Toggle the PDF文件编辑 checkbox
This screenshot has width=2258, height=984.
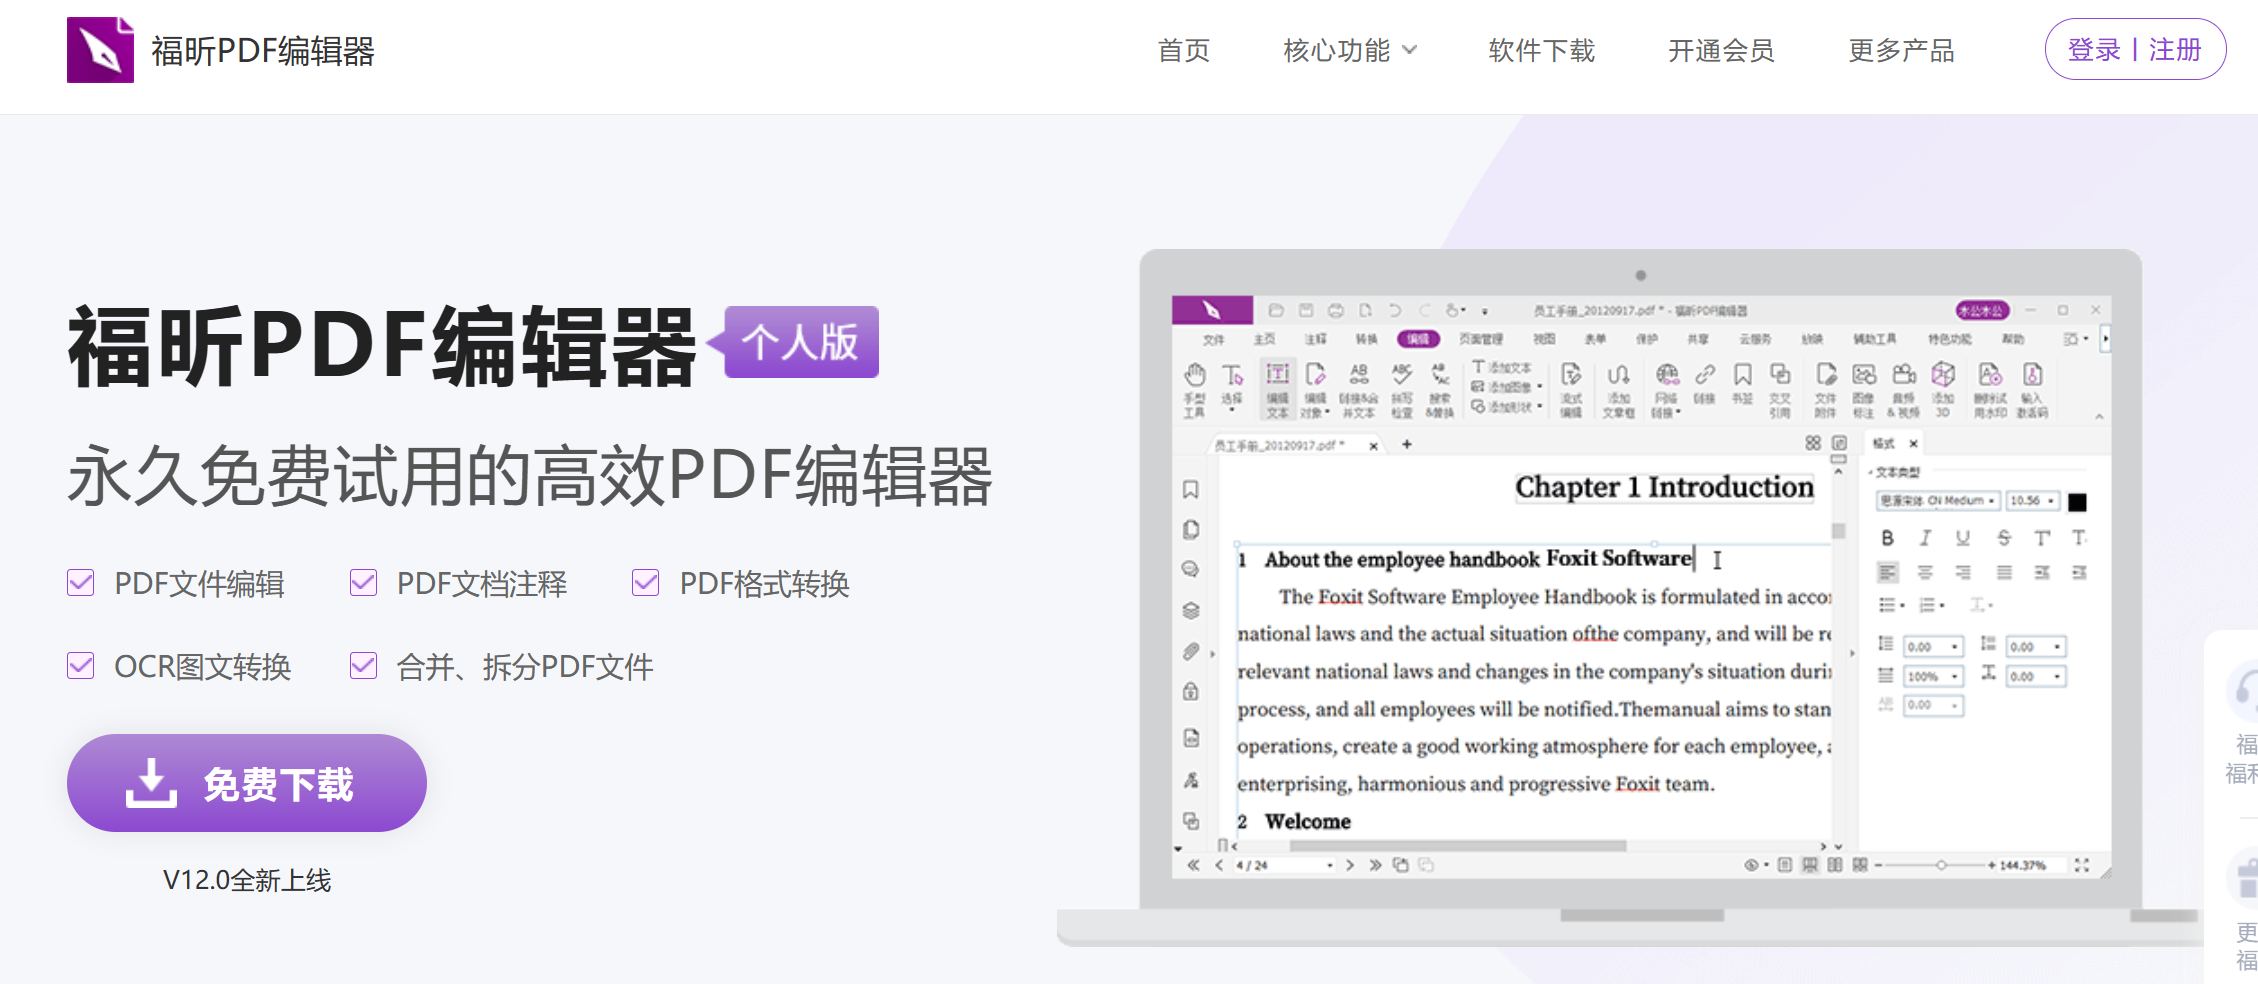81,582
